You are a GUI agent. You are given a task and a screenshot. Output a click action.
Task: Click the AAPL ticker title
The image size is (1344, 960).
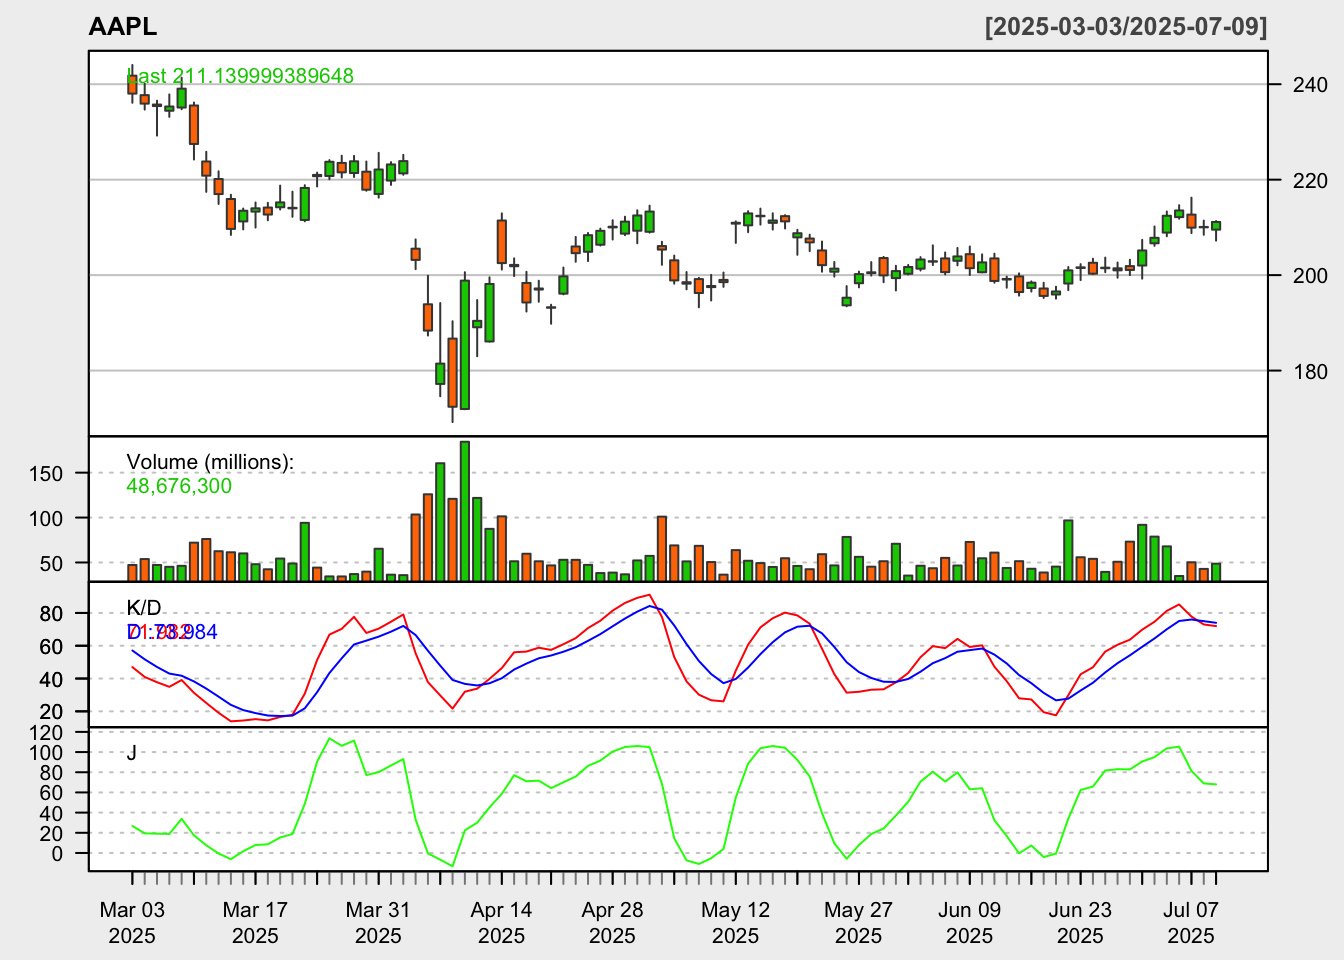click(123, 27)
